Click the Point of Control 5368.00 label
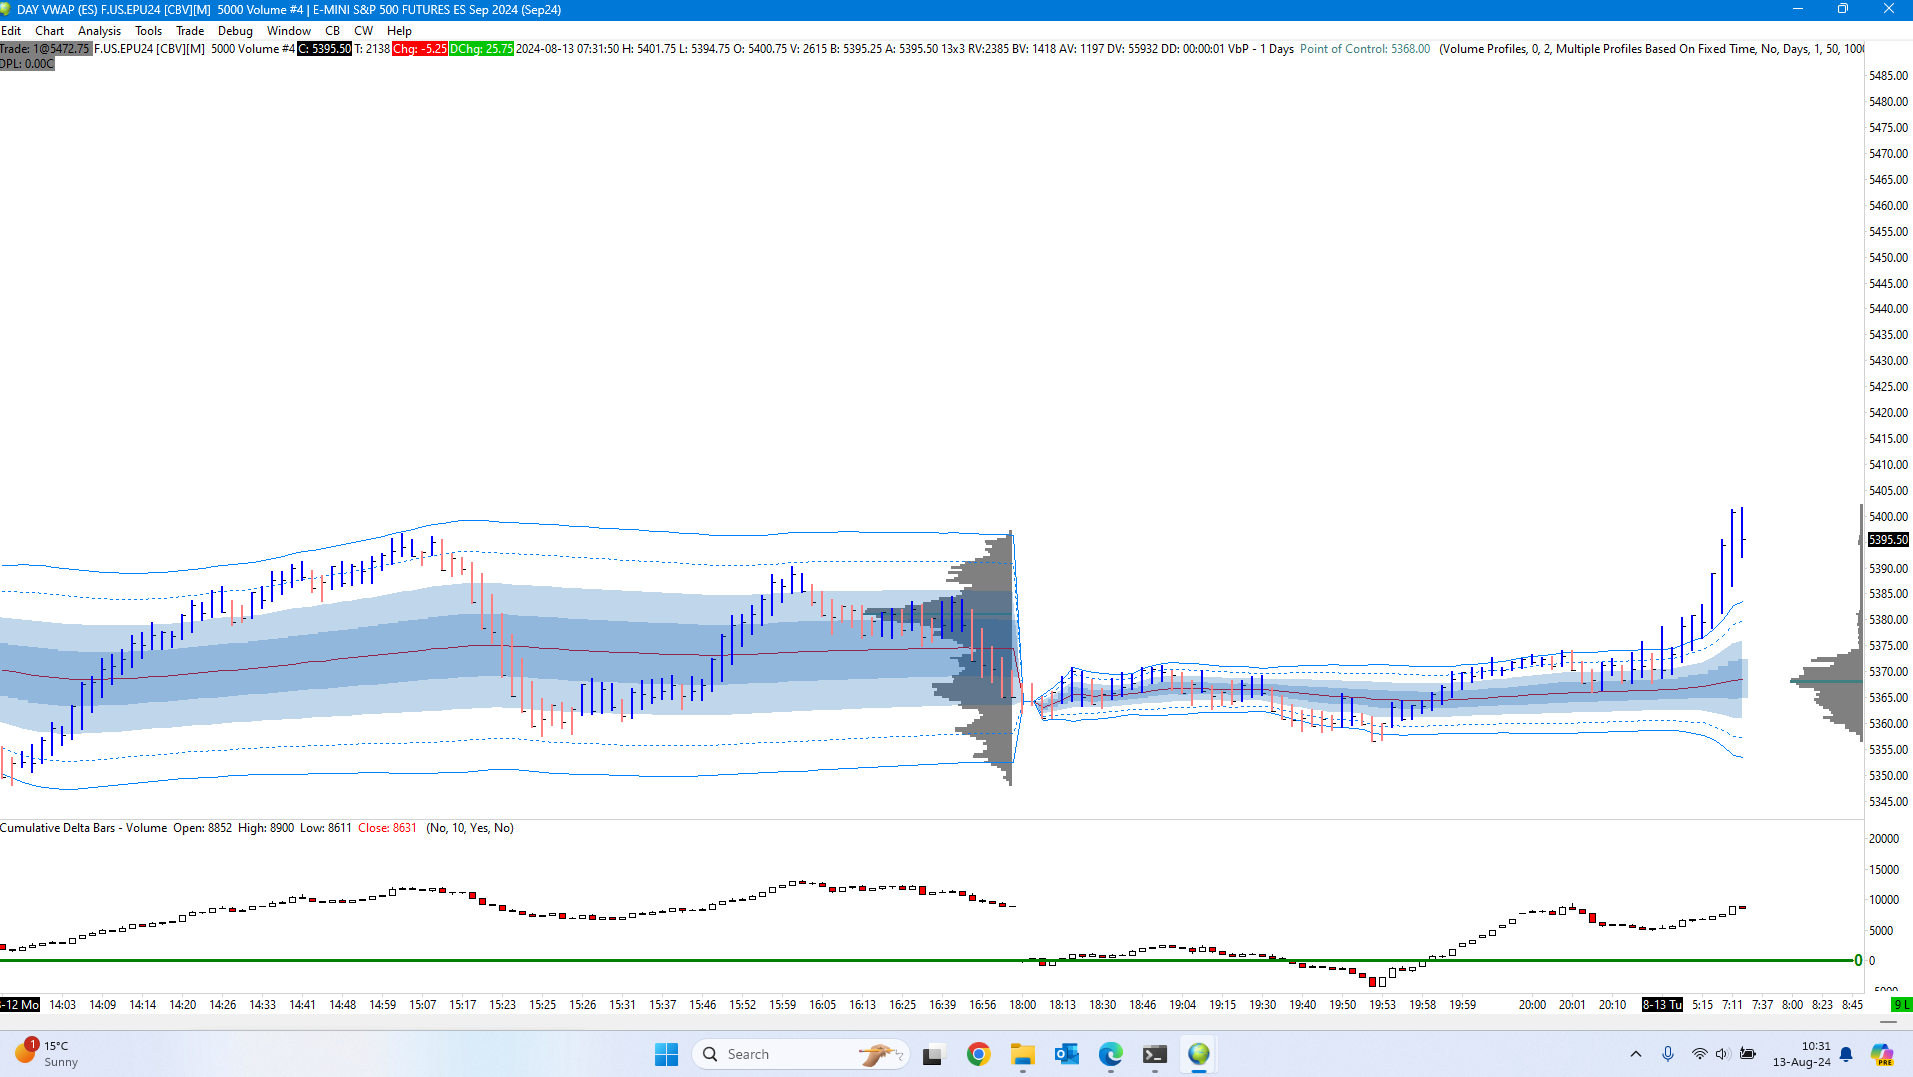 [x=1365, y=49]
